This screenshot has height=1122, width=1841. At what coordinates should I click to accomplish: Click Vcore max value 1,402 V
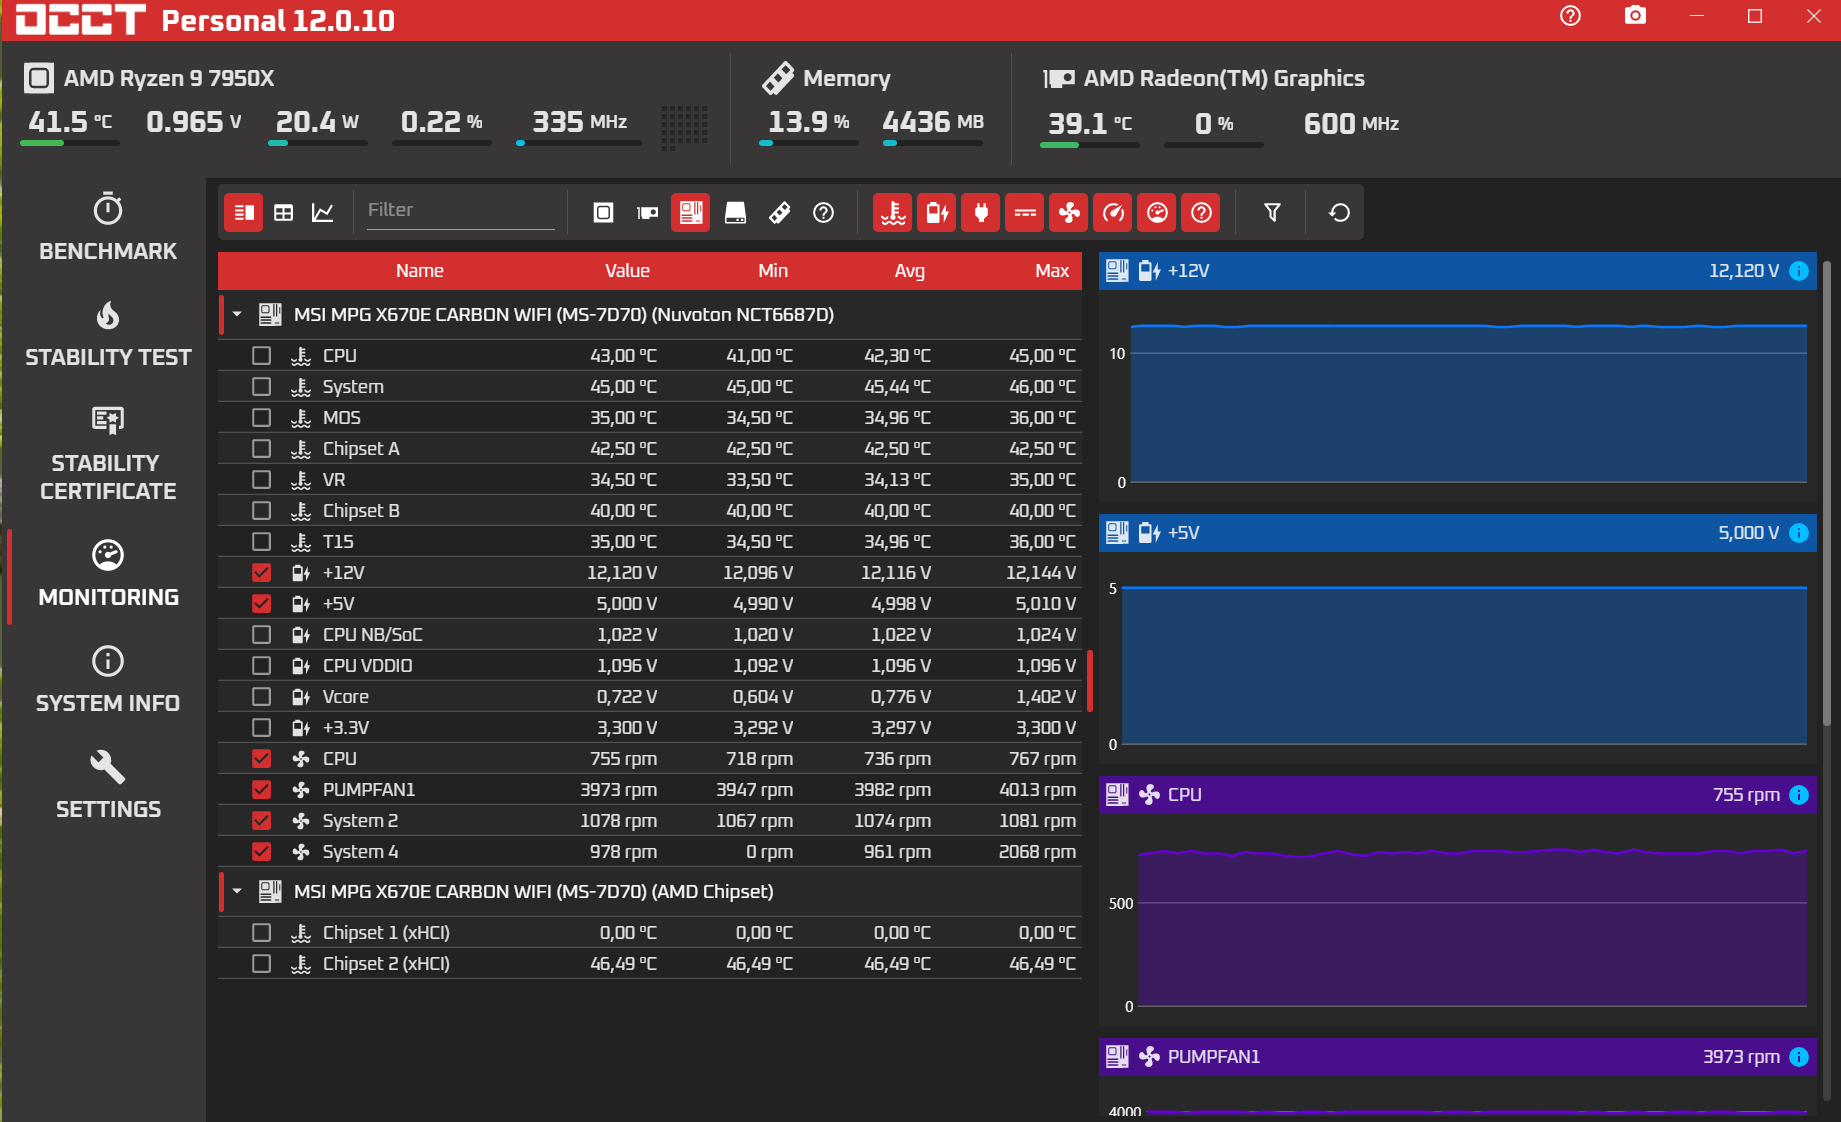pyautogui.click(x=1046, y=697)
